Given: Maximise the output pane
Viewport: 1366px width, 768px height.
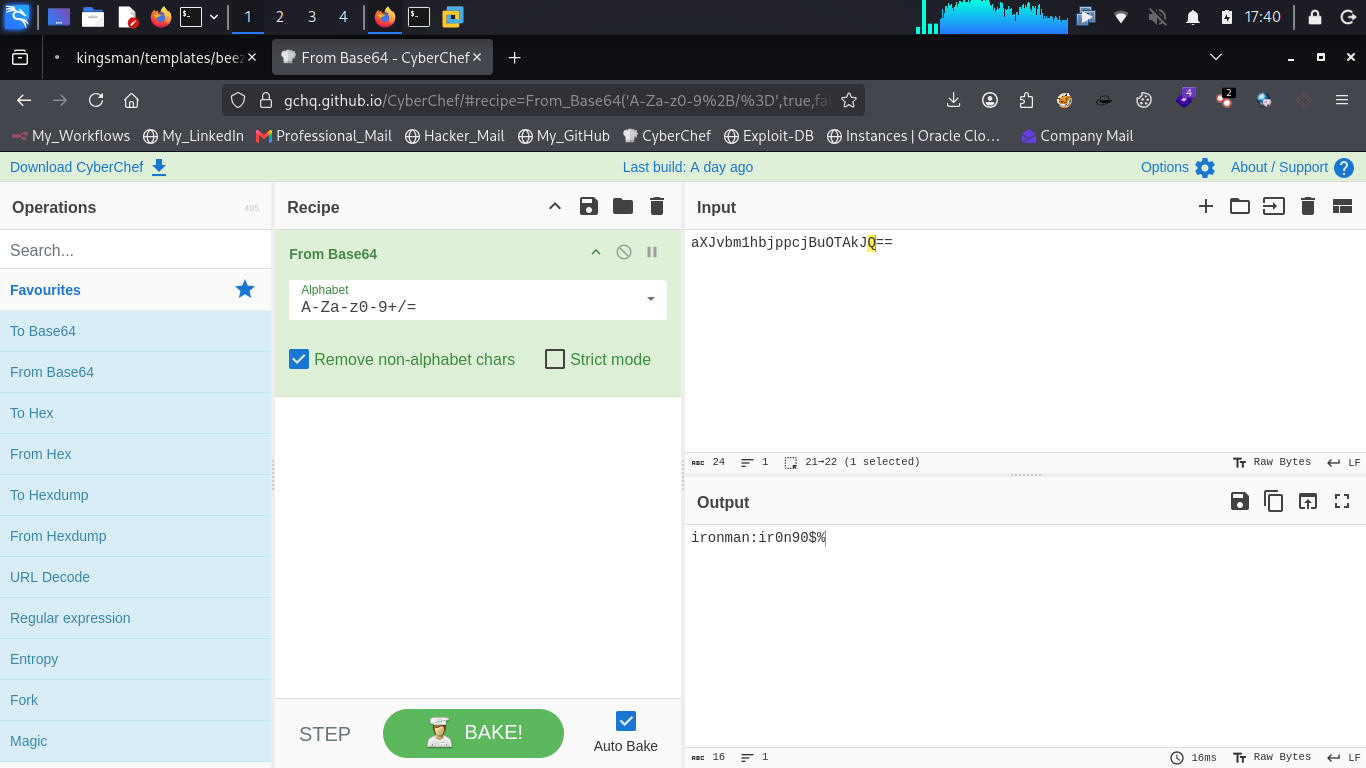Looking at the screenshot, I should [1342, 501].
